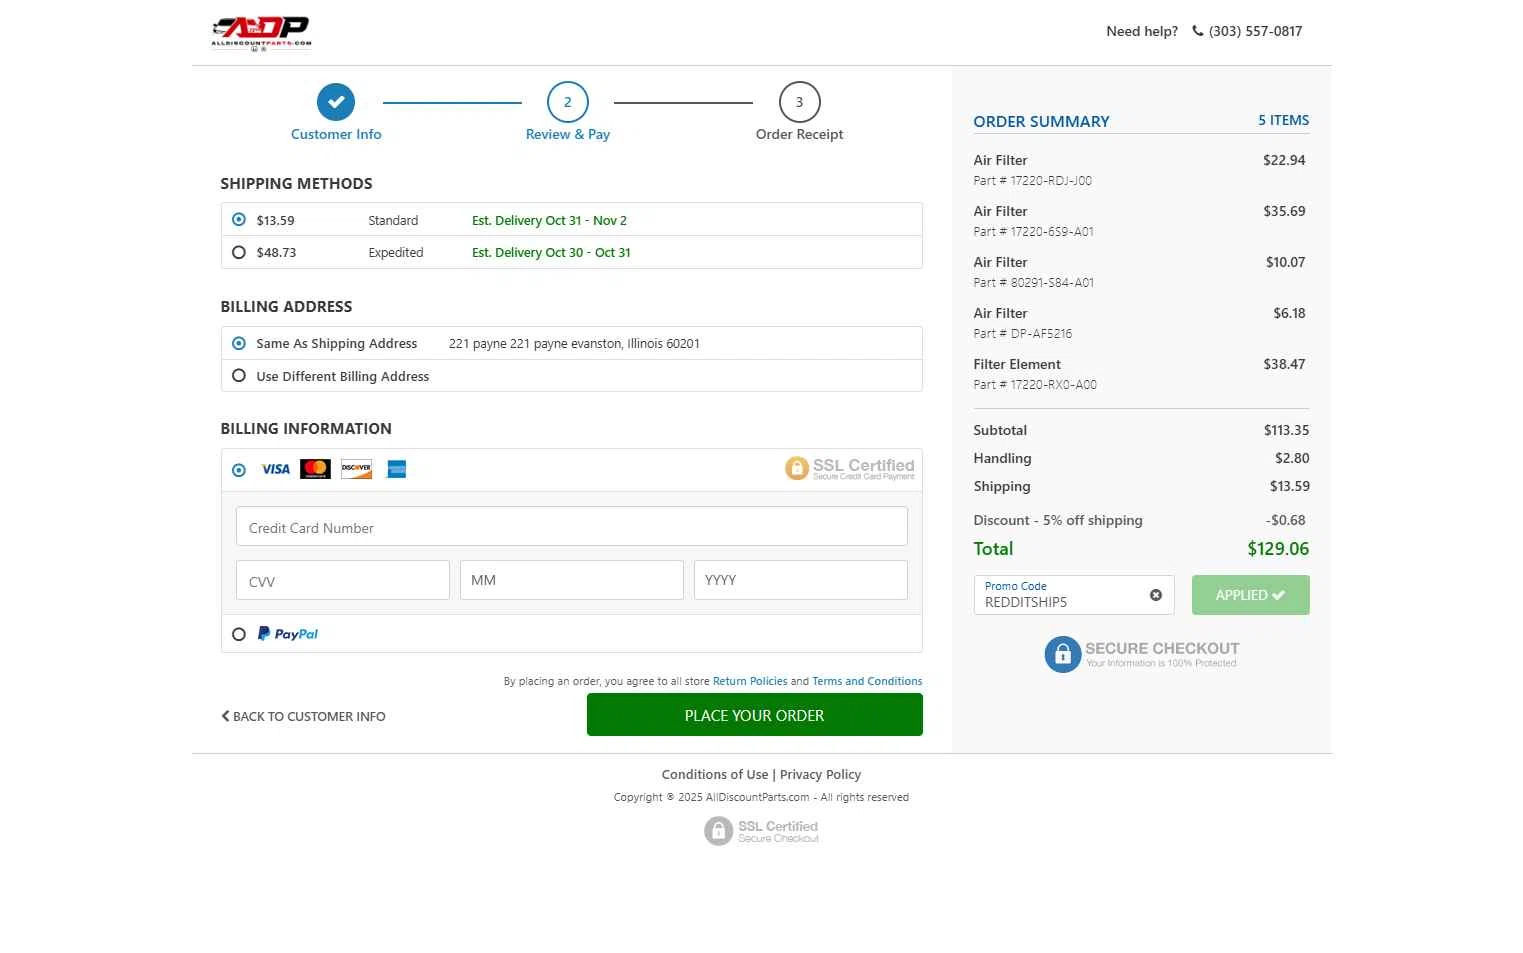Open the Terms and Conditions link
This screenshot has height=953, width=1523.
pyautogui.click(x=867, y=681)
